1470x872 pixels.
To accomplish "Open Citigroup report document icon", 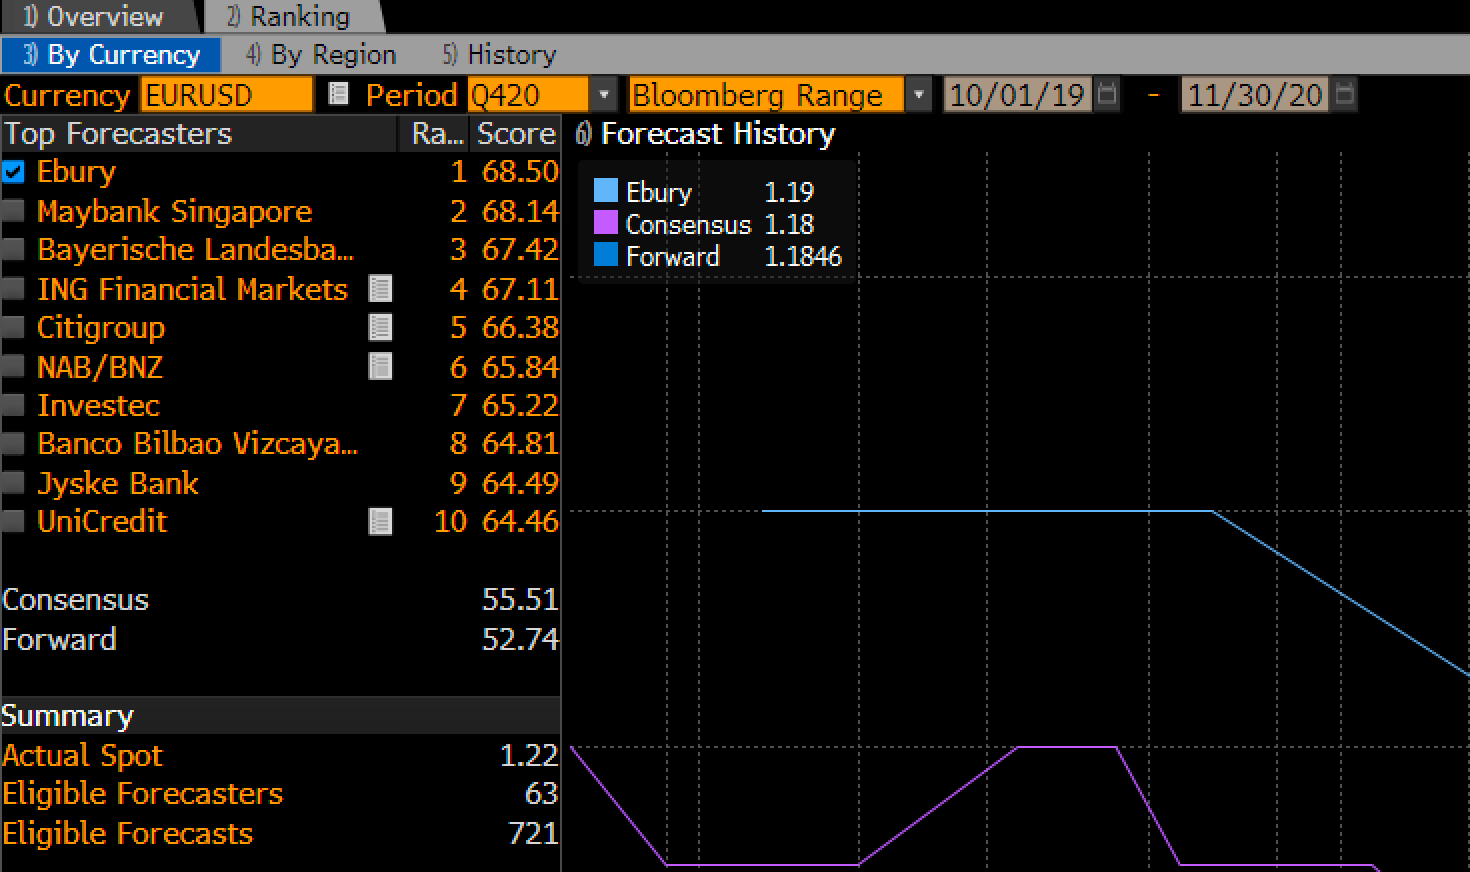I will pos(380,327).
